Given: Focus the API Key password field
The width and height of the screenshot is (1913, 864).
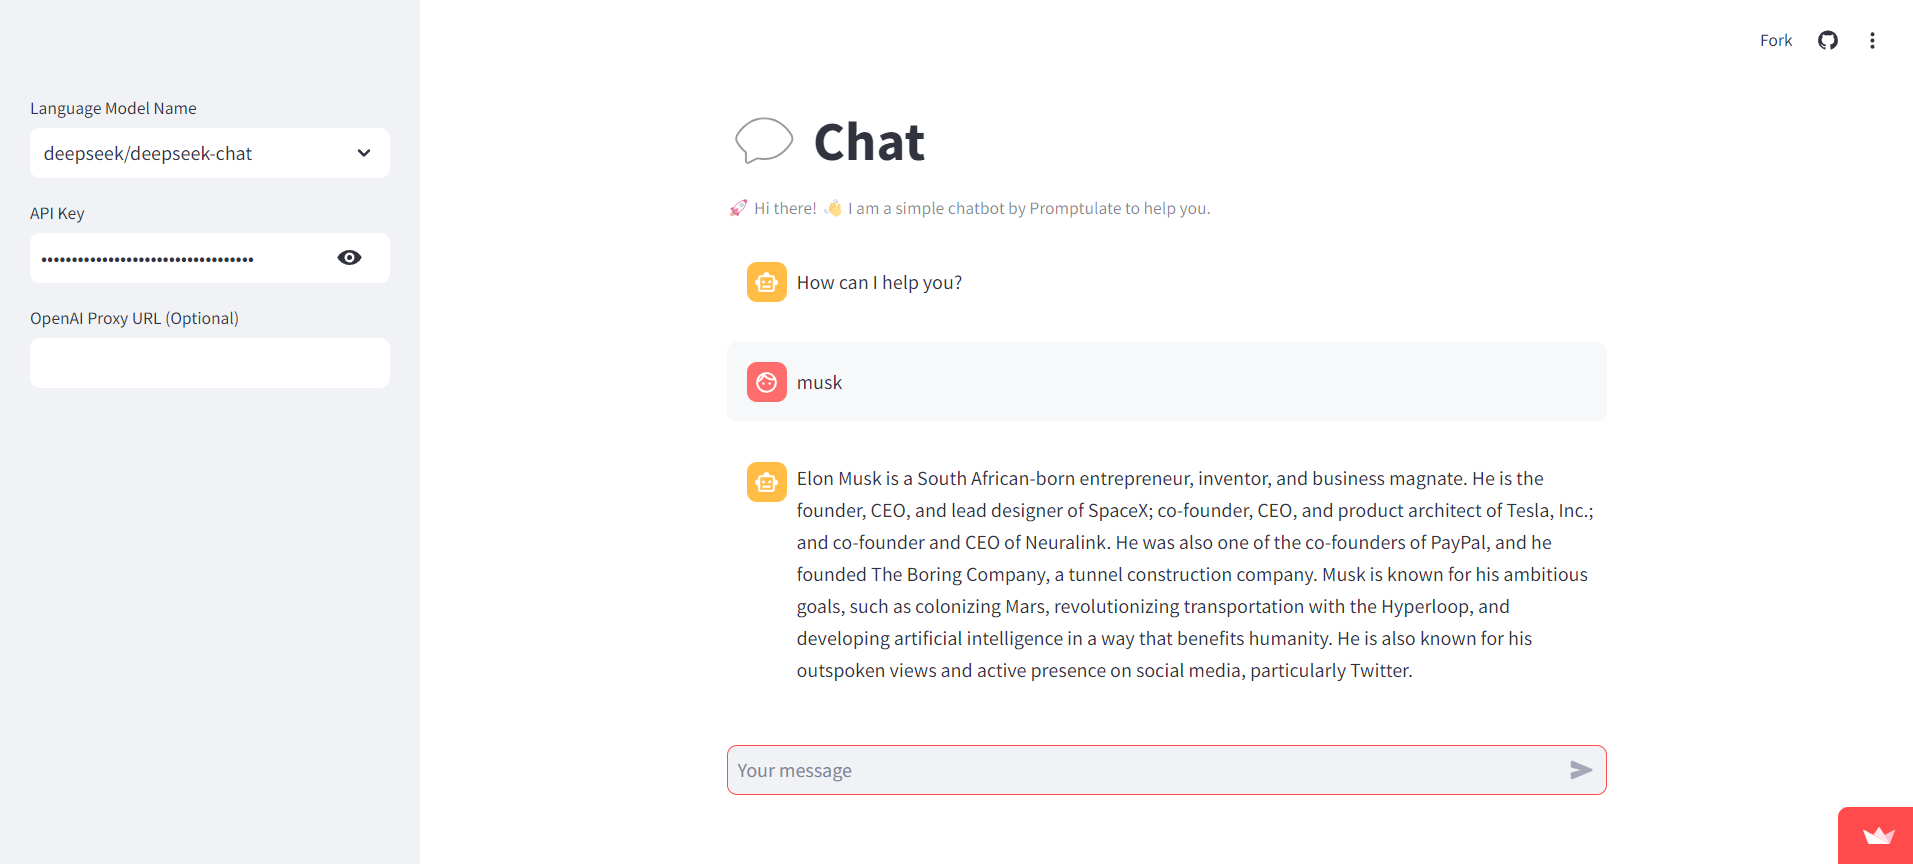Looking at the screenshot, I should click(180, 258).
